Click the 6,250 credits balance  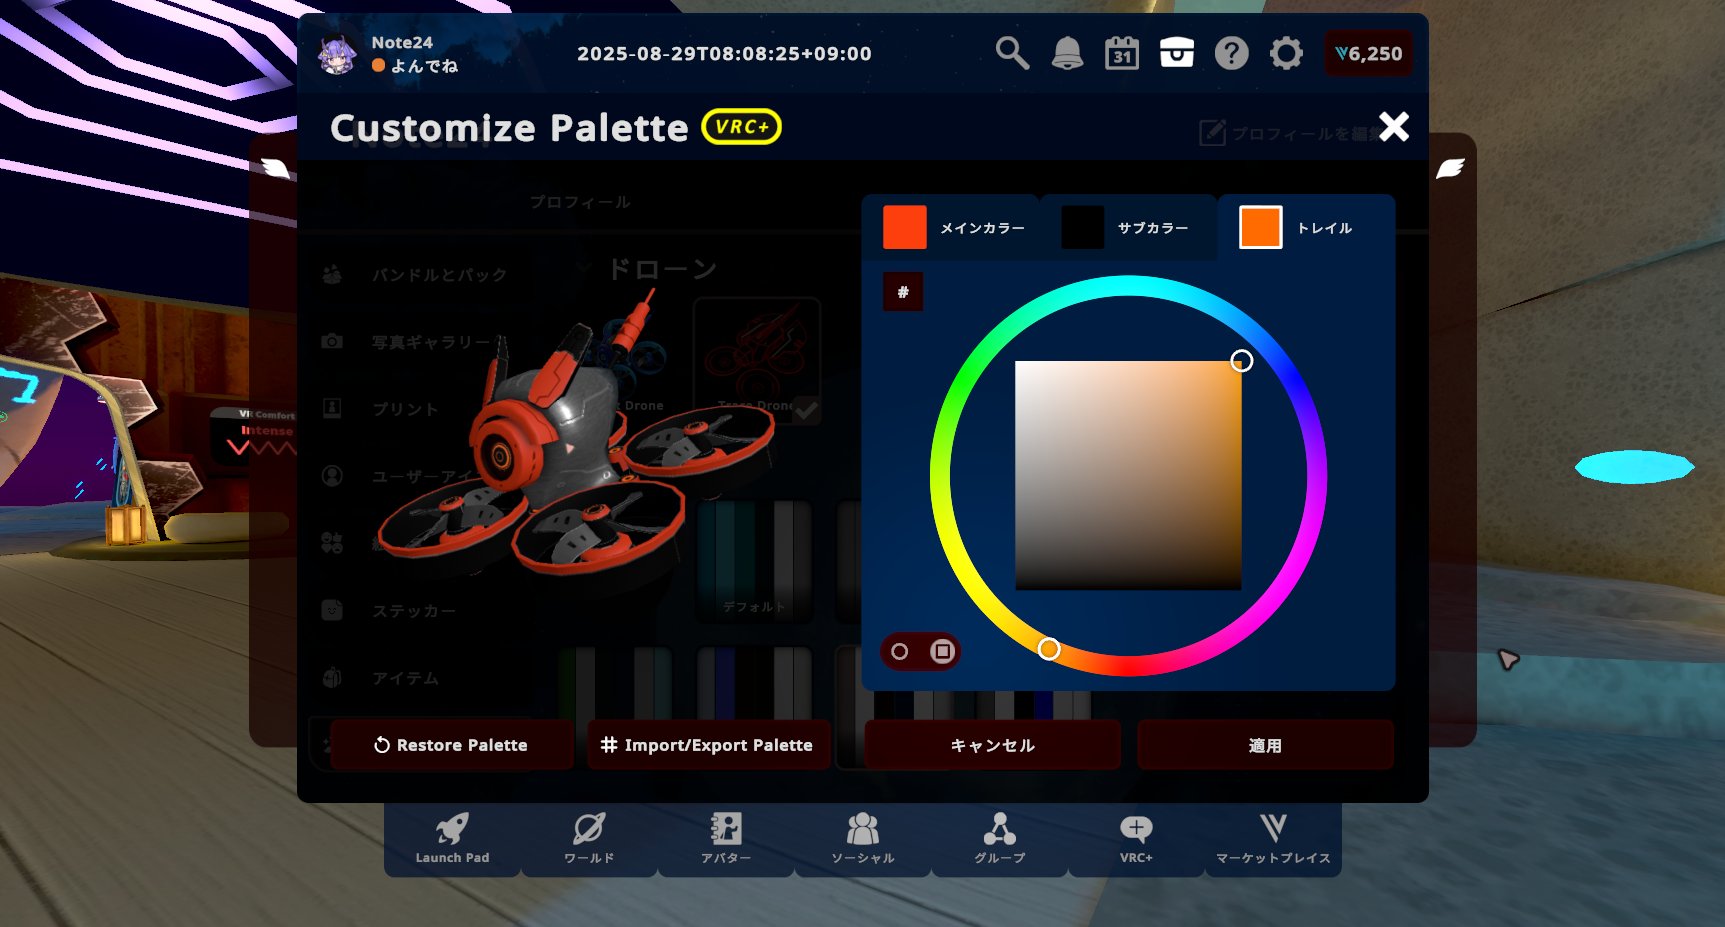[x=1368, y=54]
